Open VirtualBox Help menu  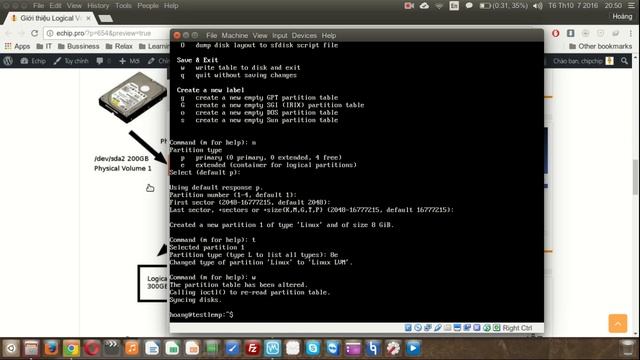(x=329, y=36)
